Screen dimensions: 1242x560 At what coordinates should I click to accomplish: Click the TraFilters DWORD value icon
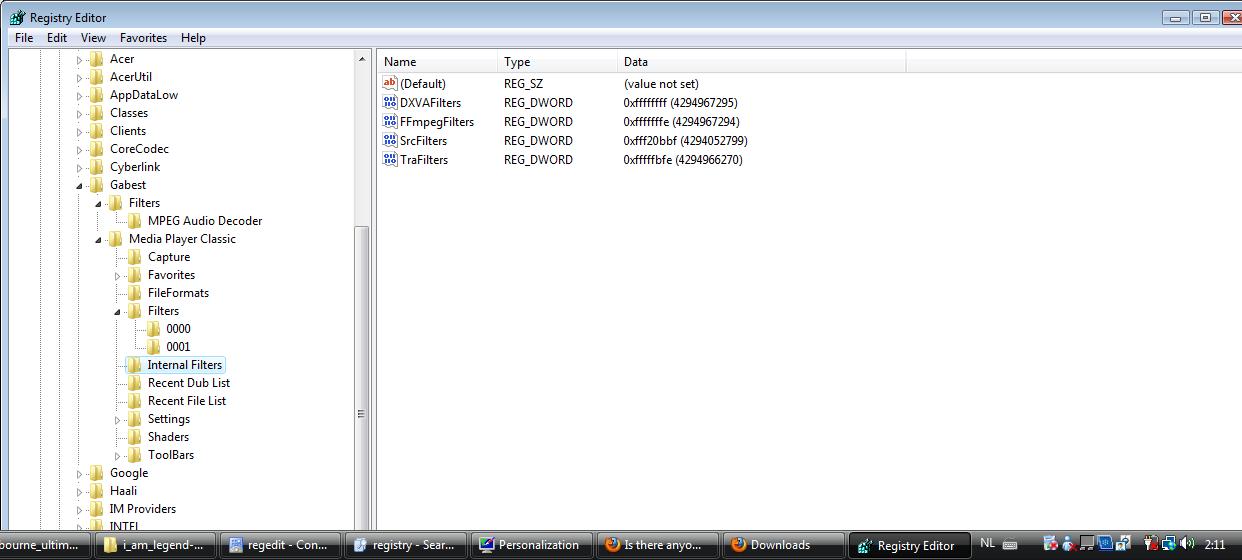390,160
